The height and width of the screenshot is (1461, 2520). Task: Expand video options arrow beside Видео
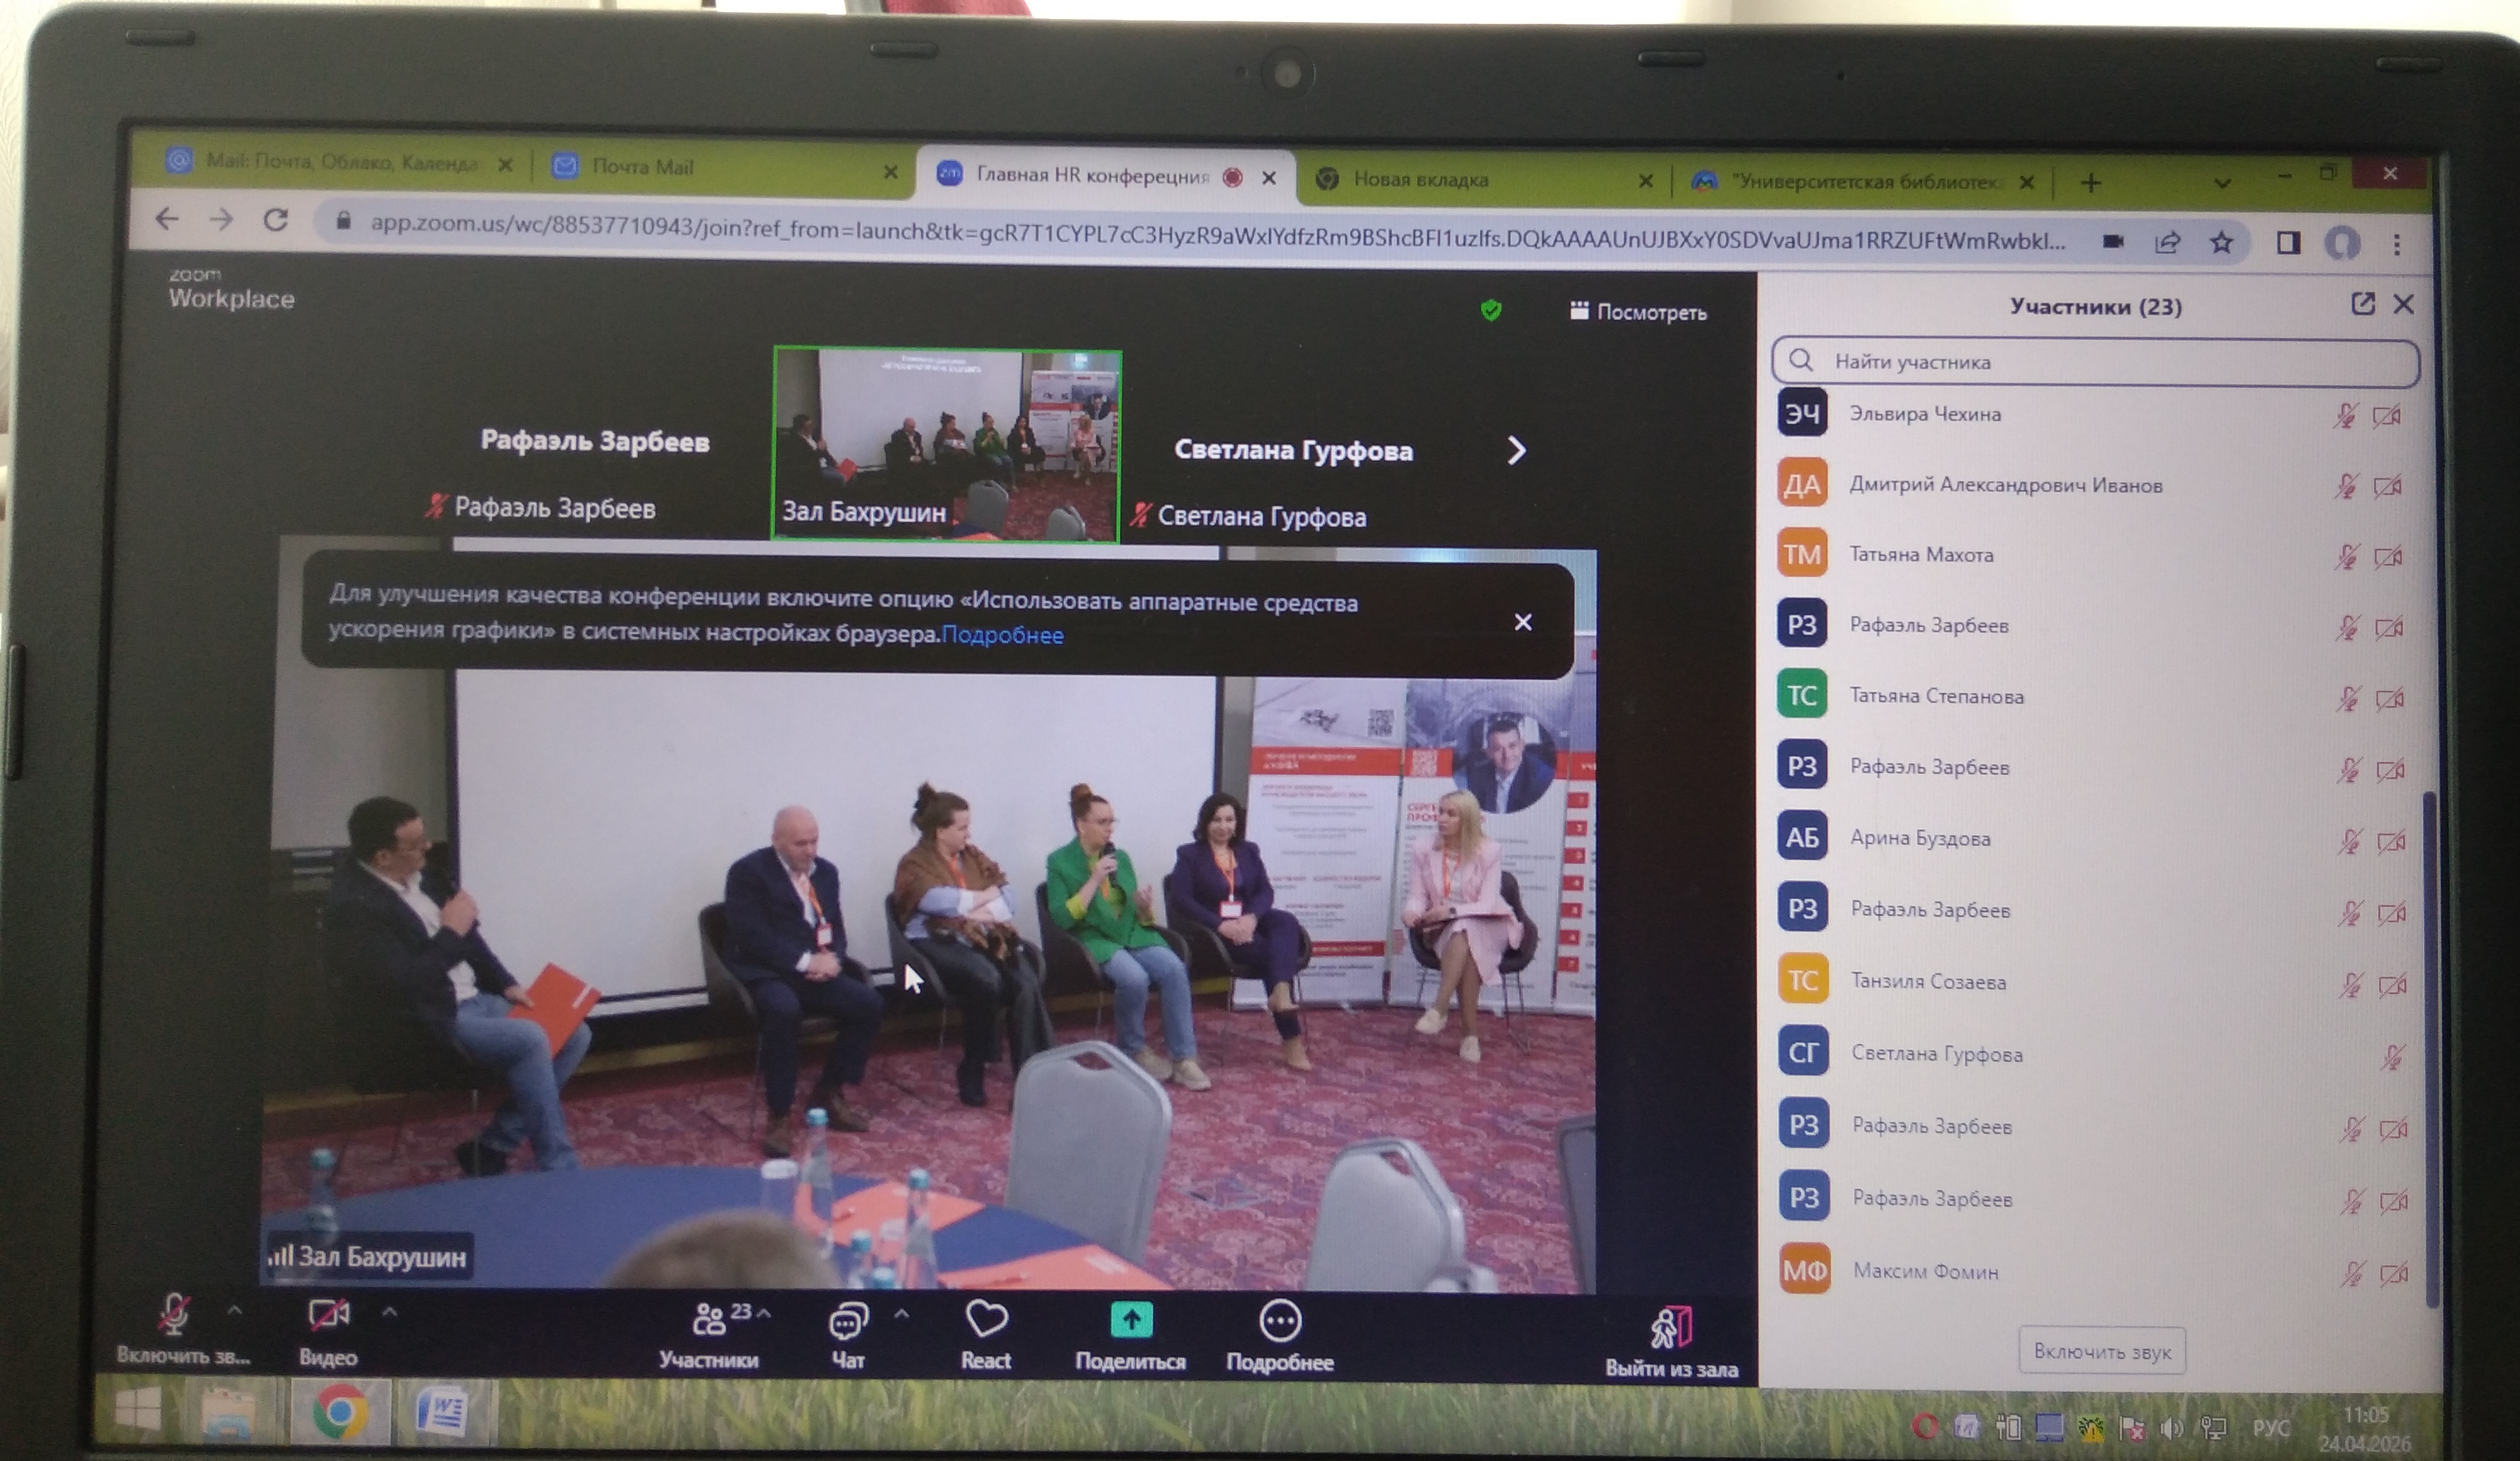(390, 1311)
